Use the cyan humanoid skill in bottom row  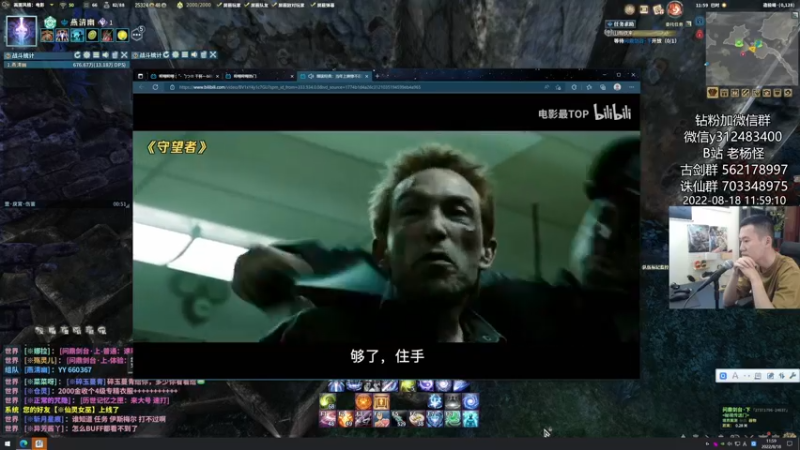point(470,419)
